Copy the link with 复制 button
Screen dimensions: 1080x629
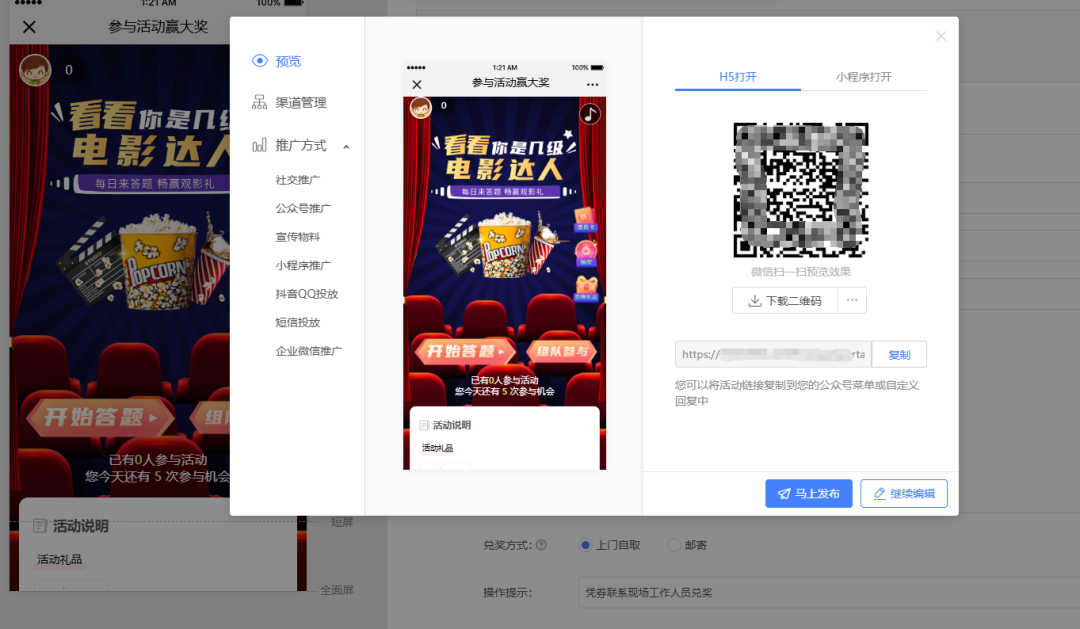[x=899, y=354]
